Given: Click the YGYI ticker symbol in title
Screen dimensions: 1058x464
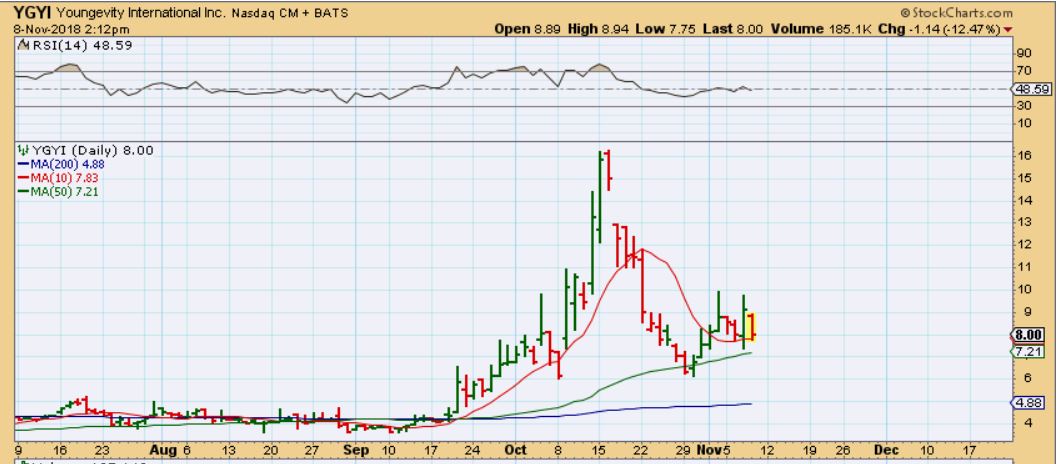Looking at the screenshot, I should point(33,13).
